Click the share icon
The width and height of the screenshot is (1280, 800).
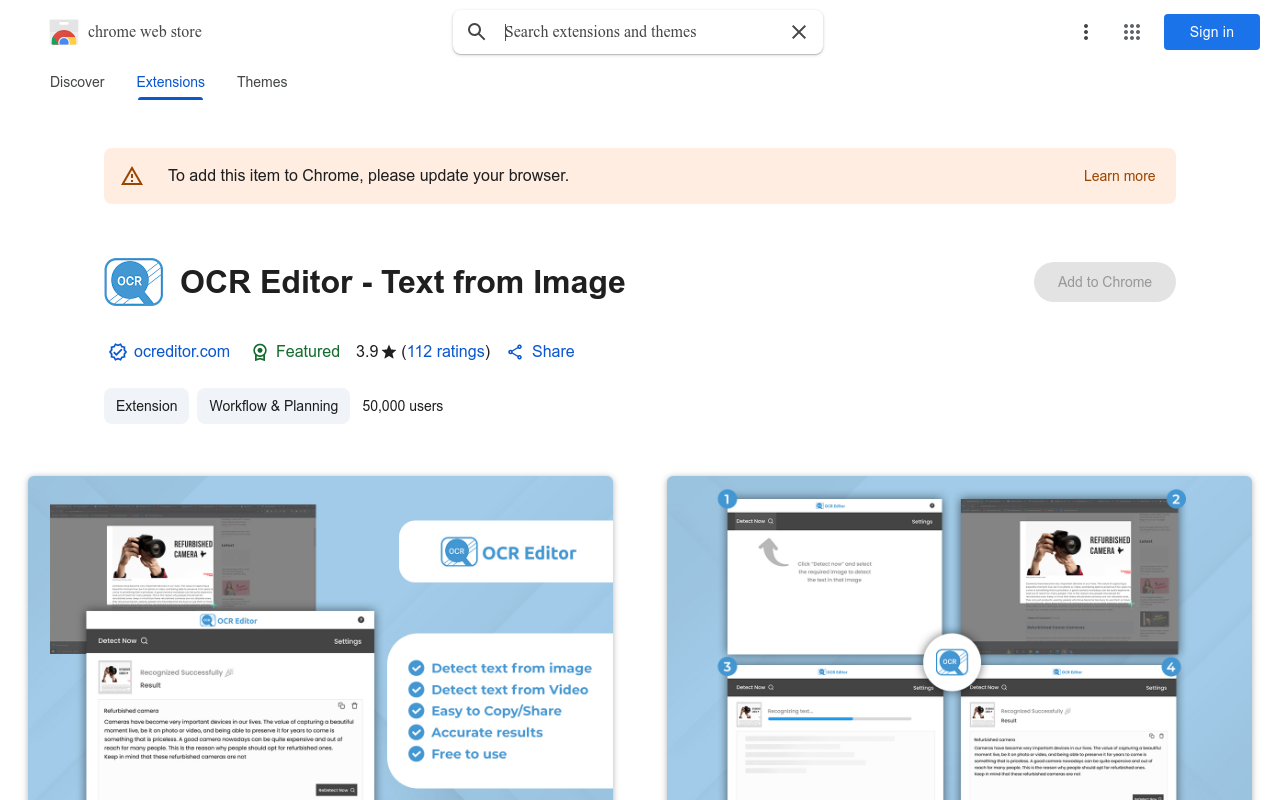coord(515,352)
